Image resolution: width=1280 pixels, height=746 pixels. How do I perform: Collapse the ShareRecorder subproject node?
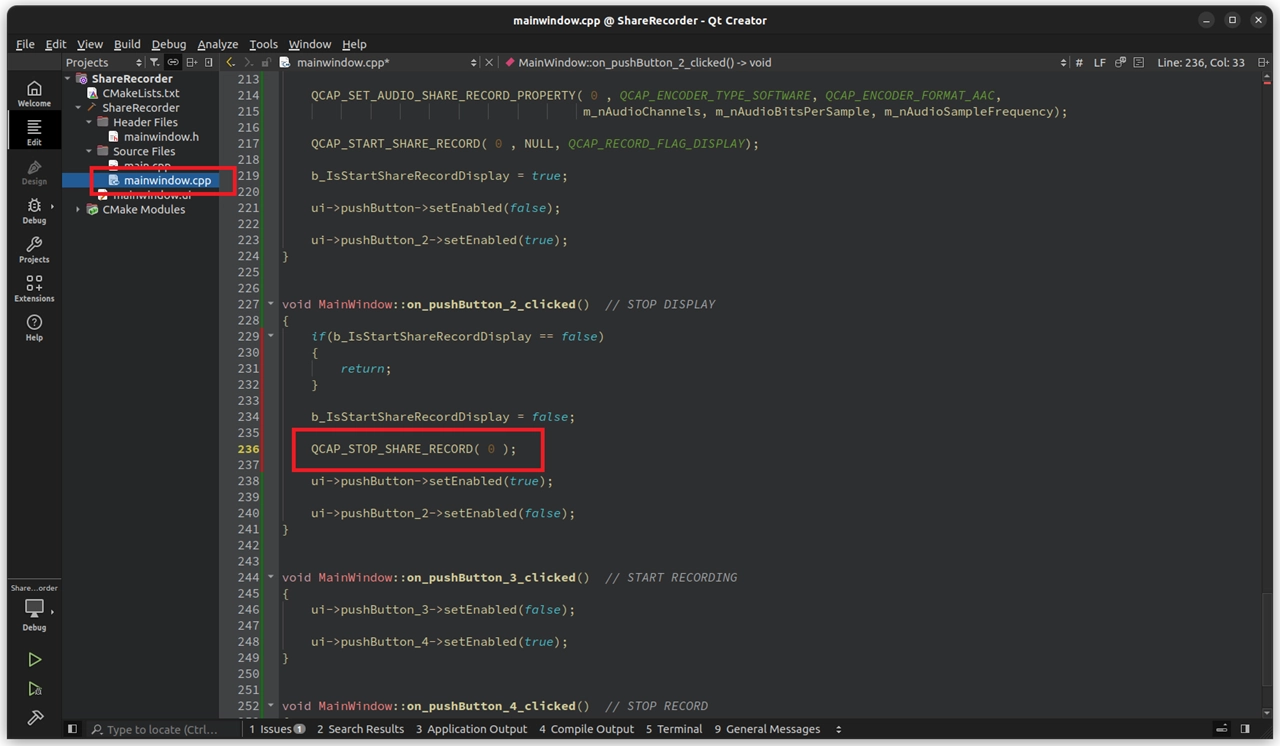[79, 108]
